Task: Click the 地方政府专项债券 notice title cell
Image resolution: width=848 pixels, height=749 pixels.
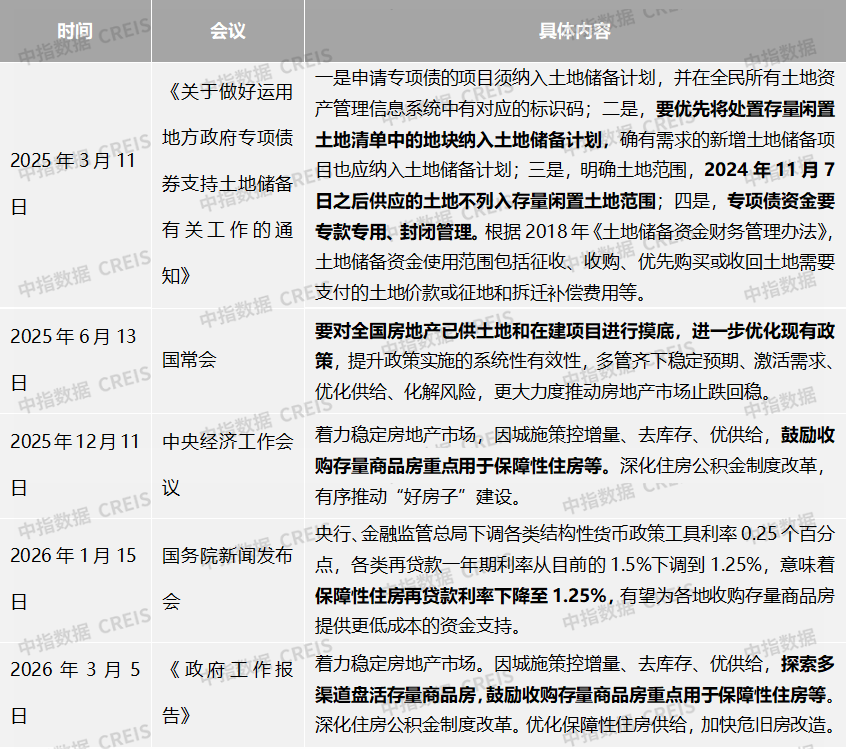Action: [x=228, y=183]
